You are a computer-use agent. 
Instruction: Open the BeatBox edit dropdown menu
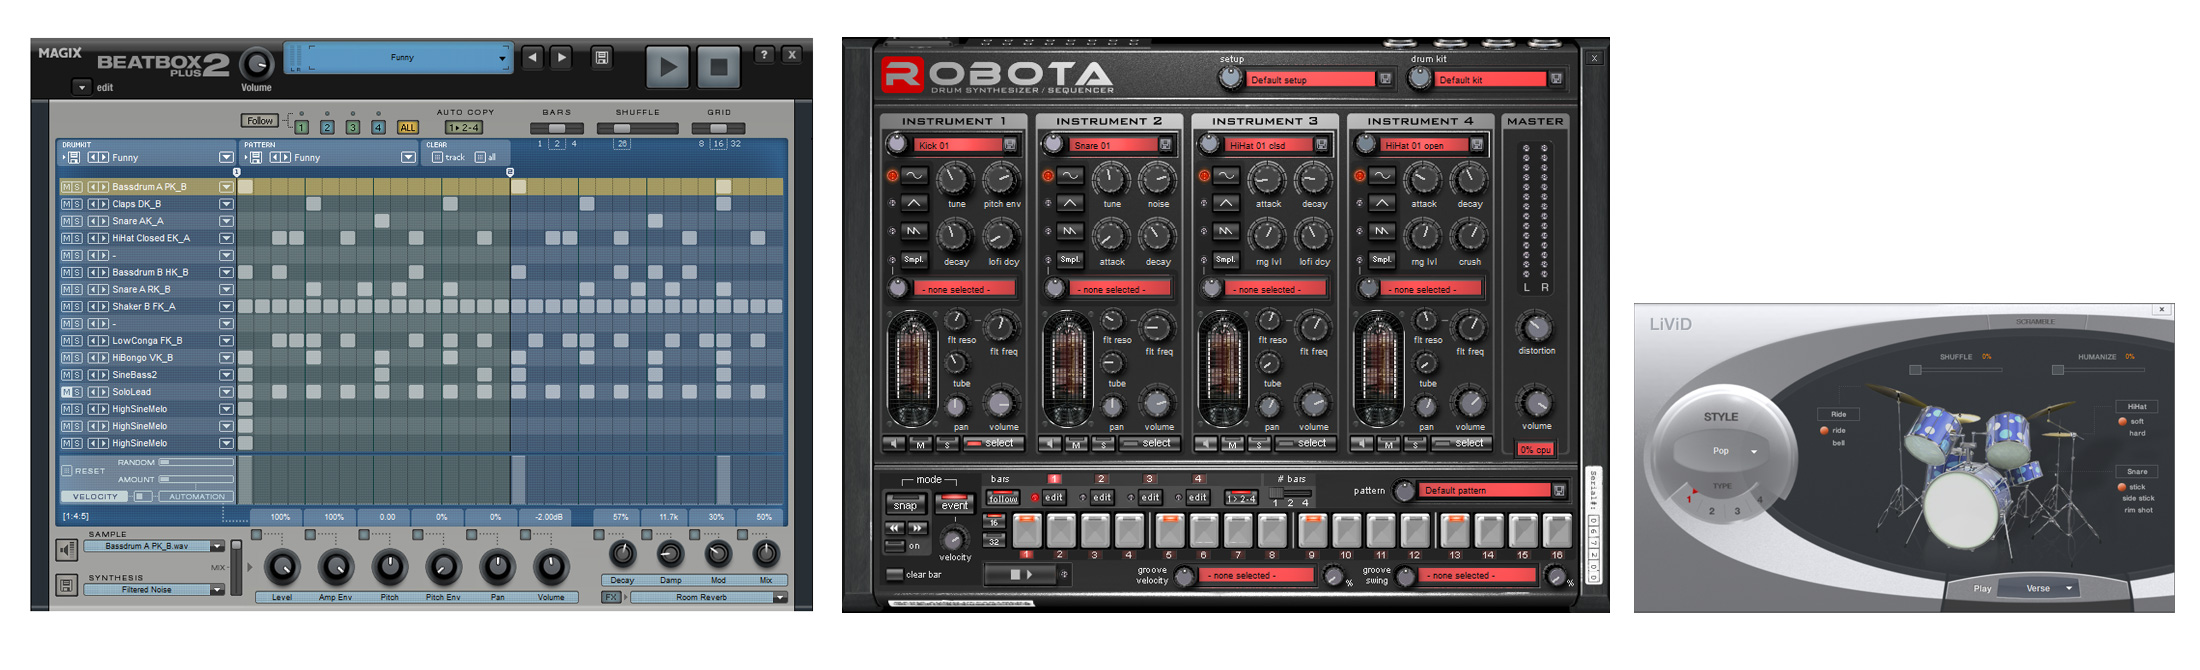[82, 87]
